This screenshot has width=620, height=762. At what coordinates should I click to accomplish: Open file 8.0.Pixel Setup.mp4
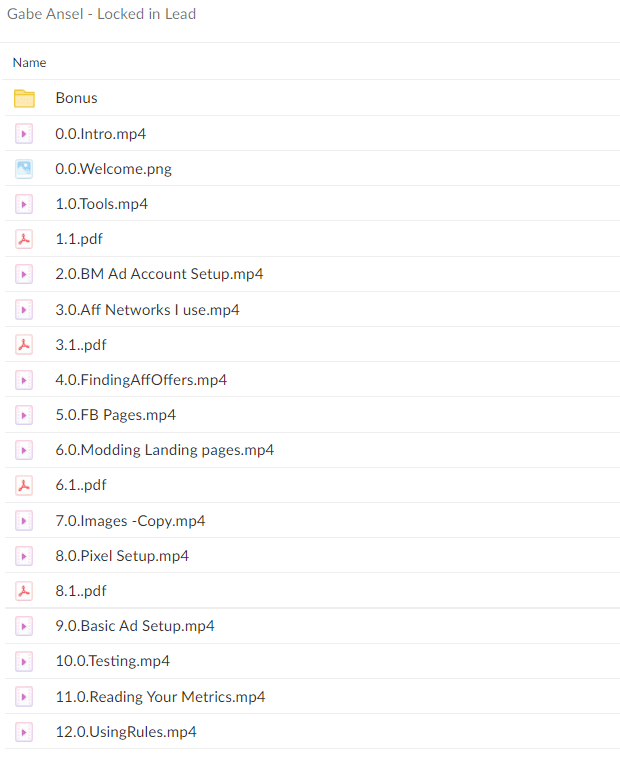(x=122, y=556)
